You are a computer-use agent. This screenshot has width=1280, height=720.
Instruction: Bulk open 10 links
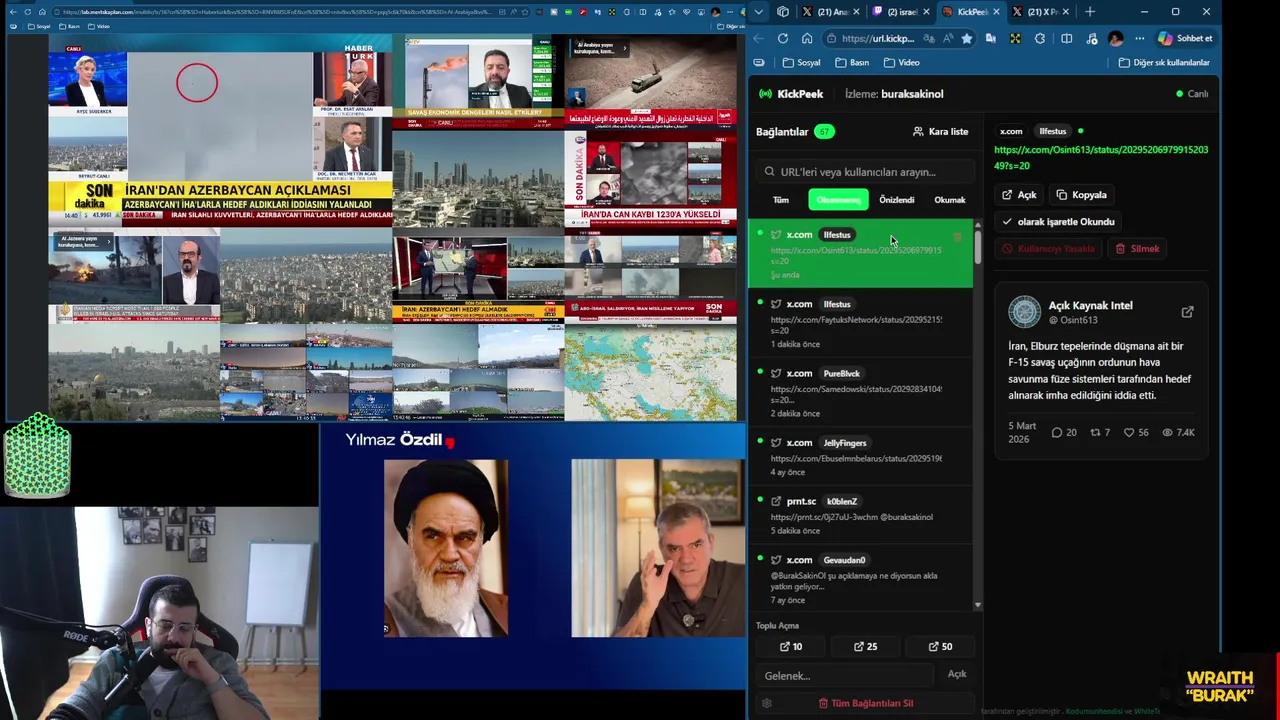tap(791, 647)
